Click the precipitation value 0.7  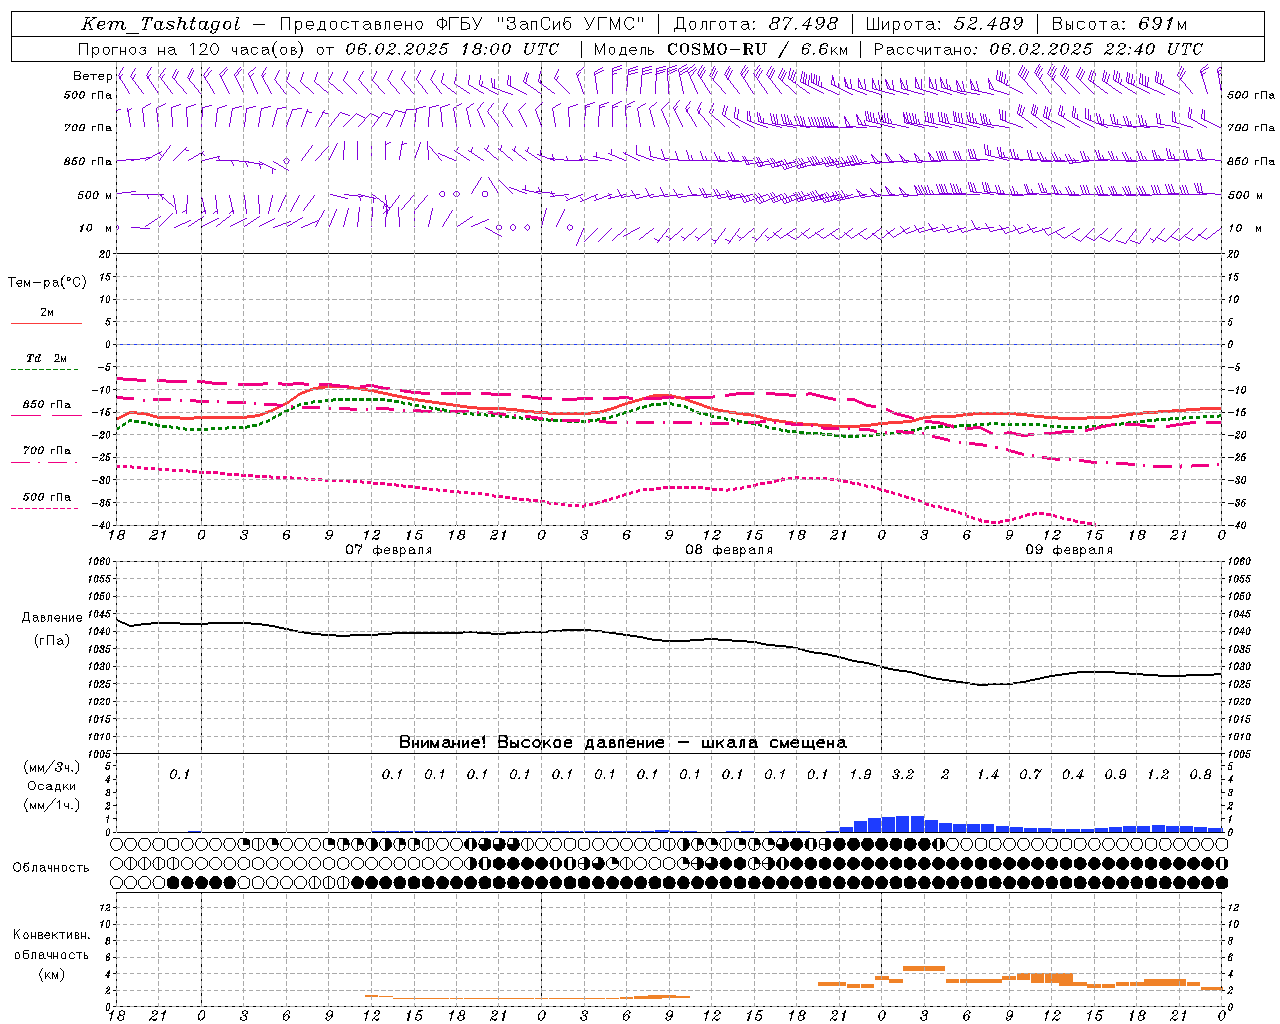pyautogui.click(x=1030, y=774)
